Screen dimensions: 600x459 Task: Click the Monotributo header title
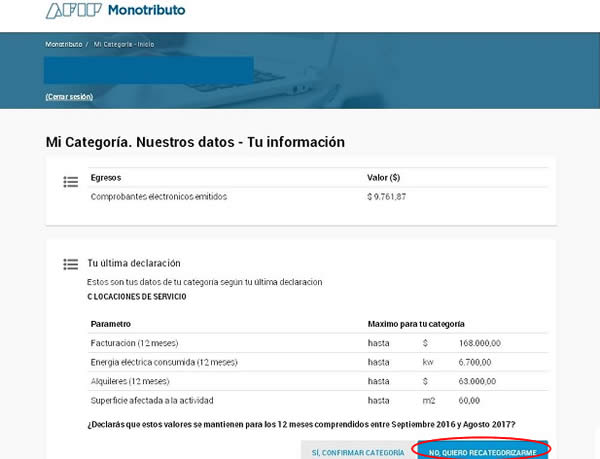click(x=147, y=10)
